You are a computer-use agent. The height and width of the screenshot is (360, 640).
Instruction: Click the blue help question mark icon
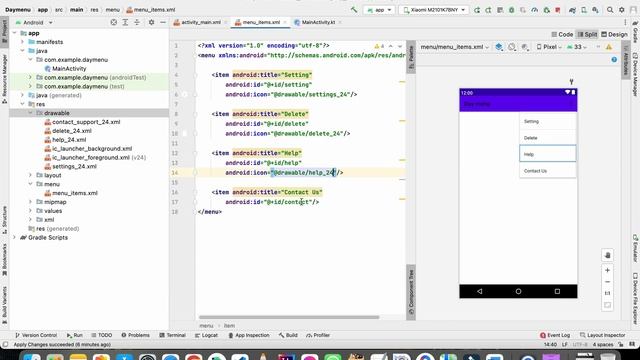614,60
